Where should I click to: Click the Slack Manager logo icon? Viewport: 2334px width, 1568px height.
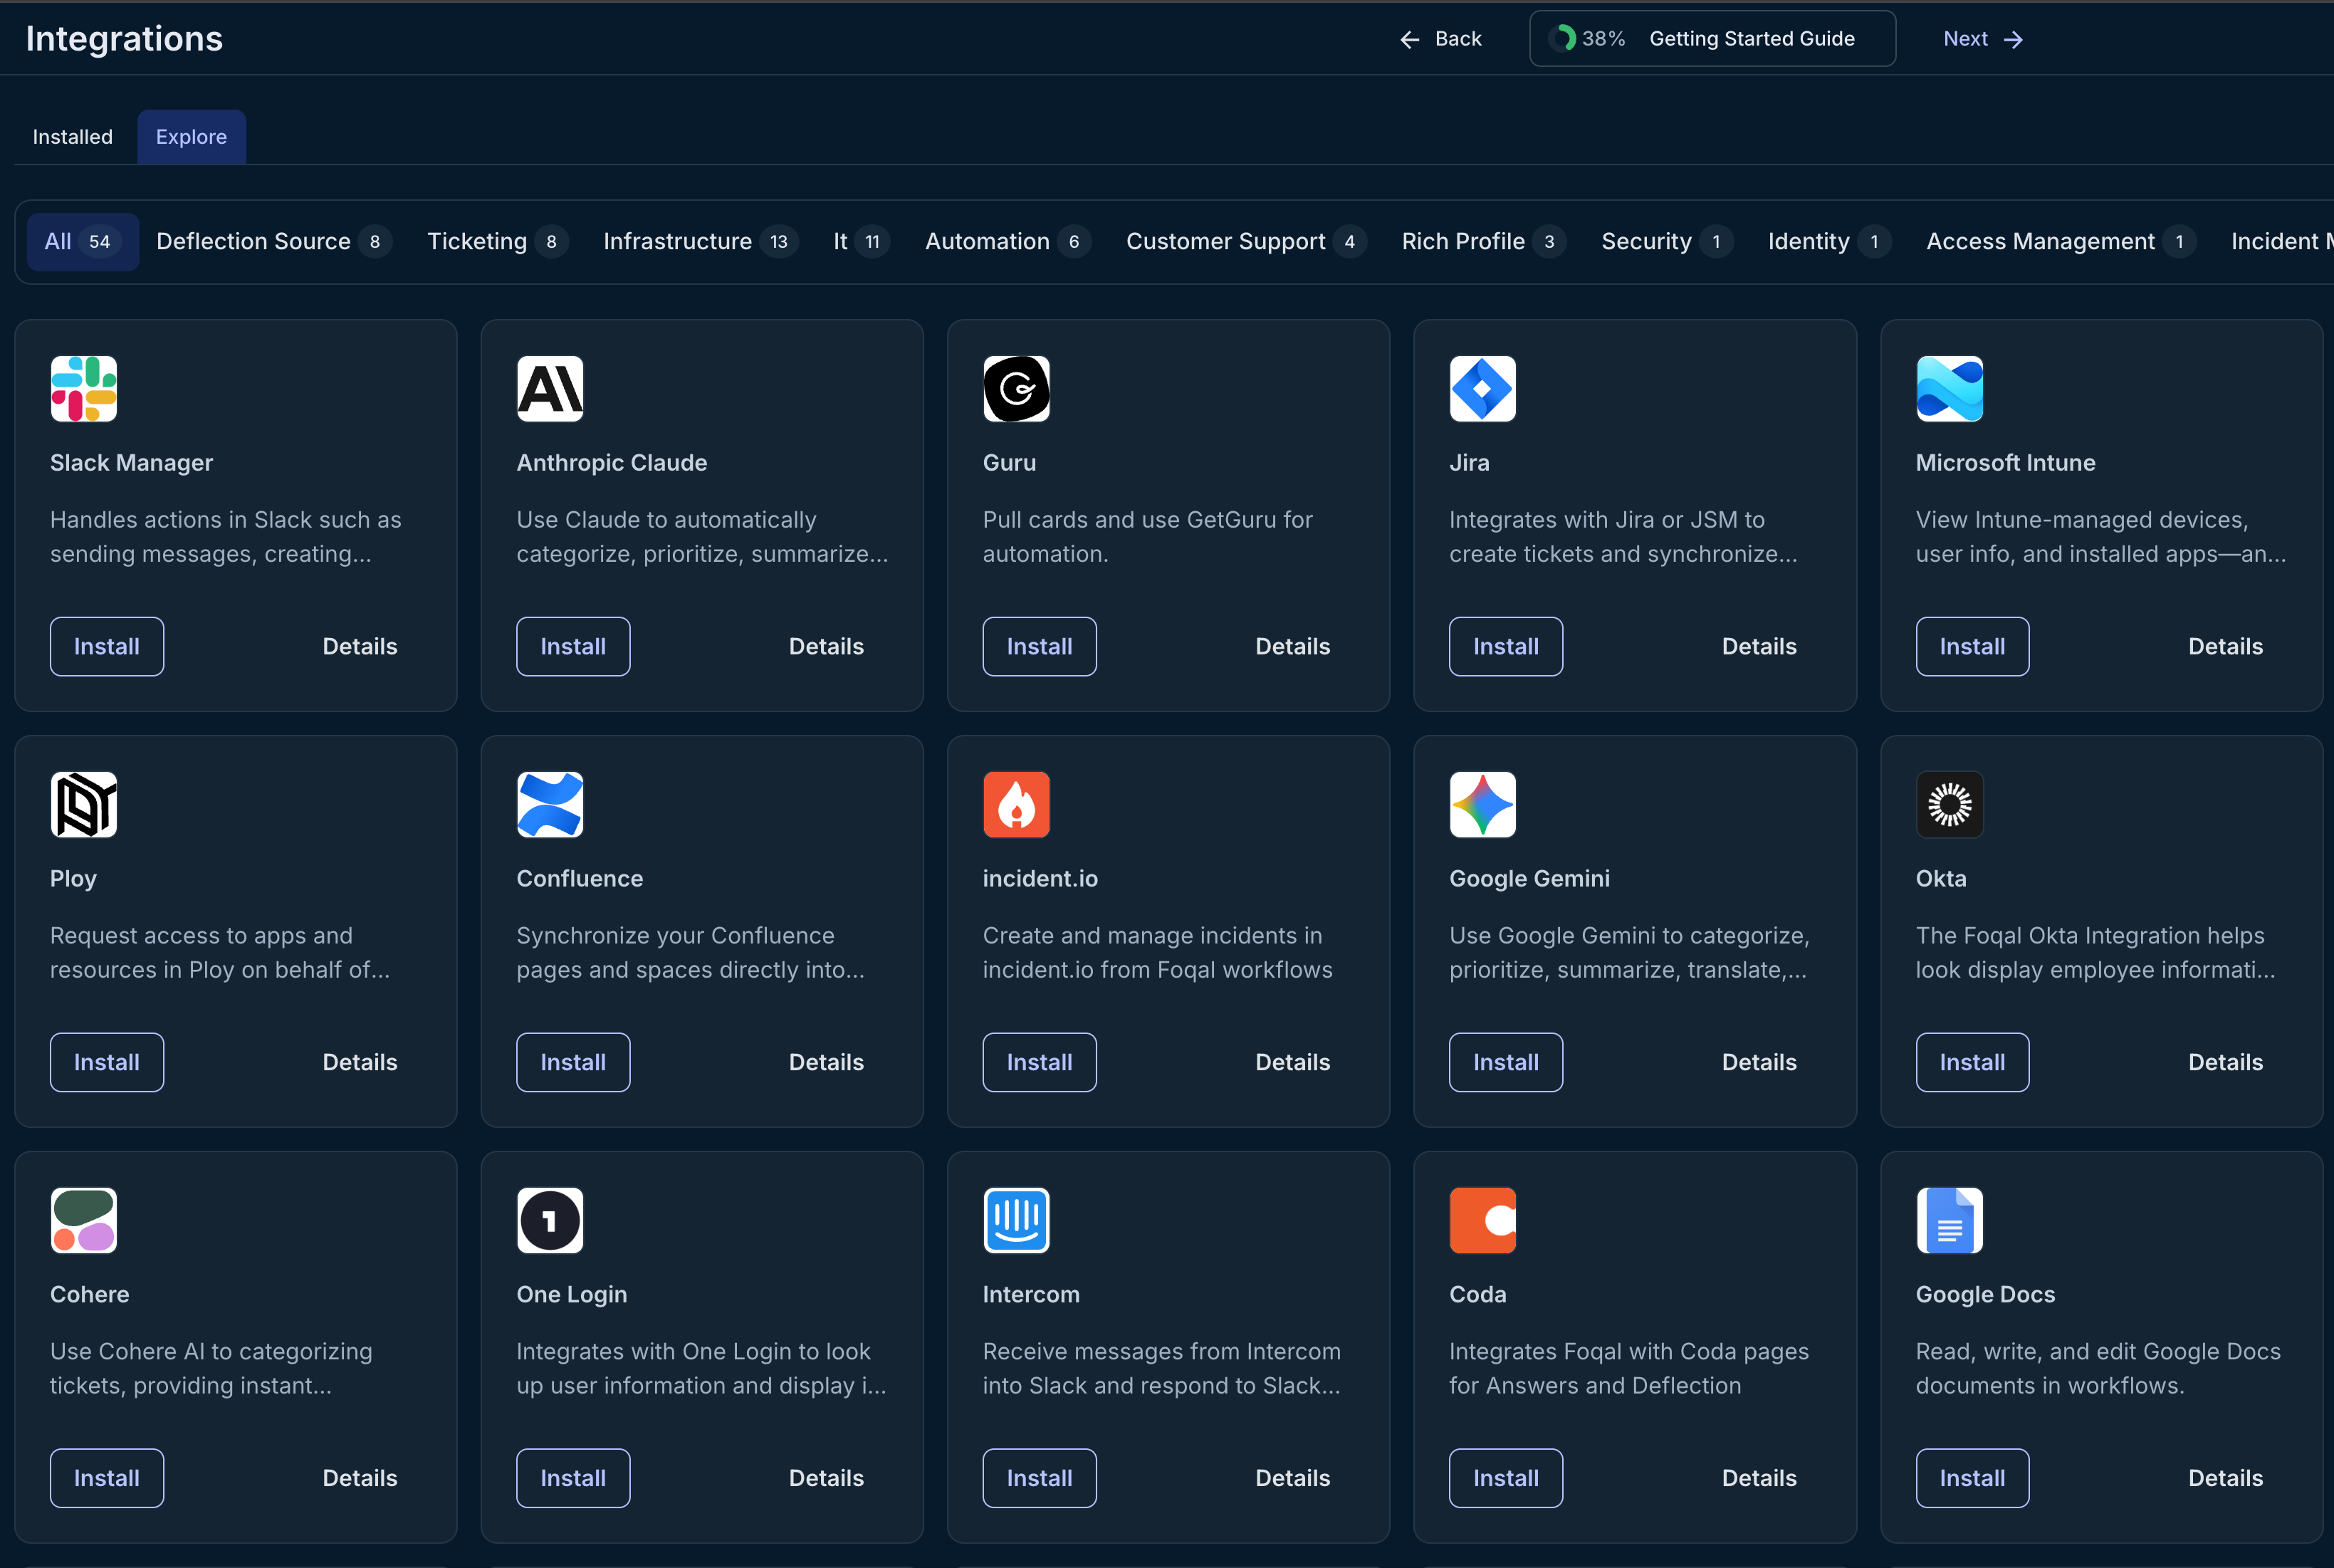(x=84, y=389)
